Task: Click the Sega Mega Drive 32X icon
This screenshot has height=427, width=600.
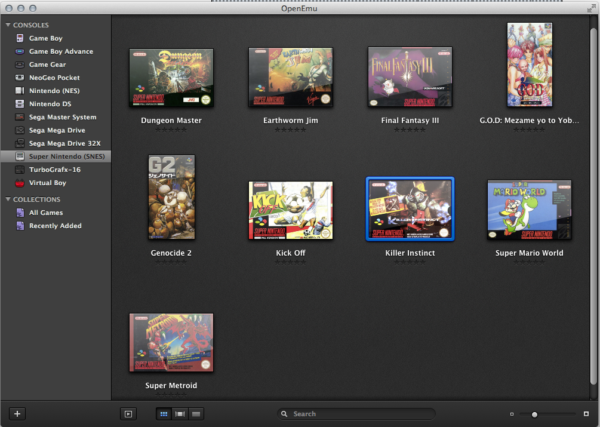Action: pos(20,143)
